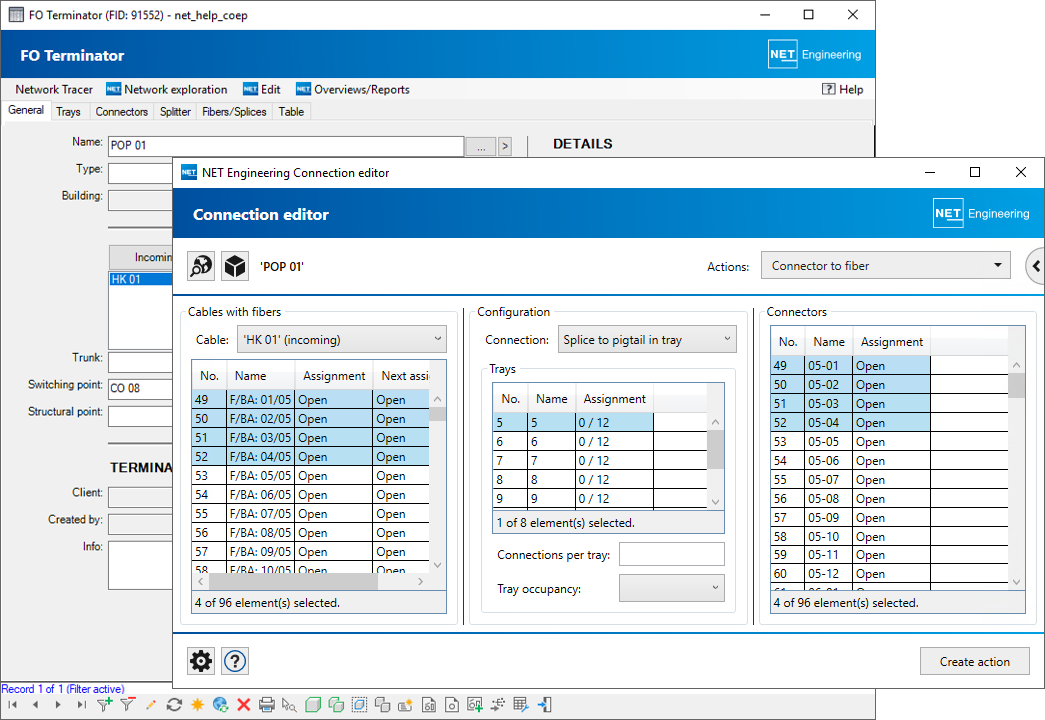Open Connection editor settings gear

pyautogui.click(x=201, y=661)
